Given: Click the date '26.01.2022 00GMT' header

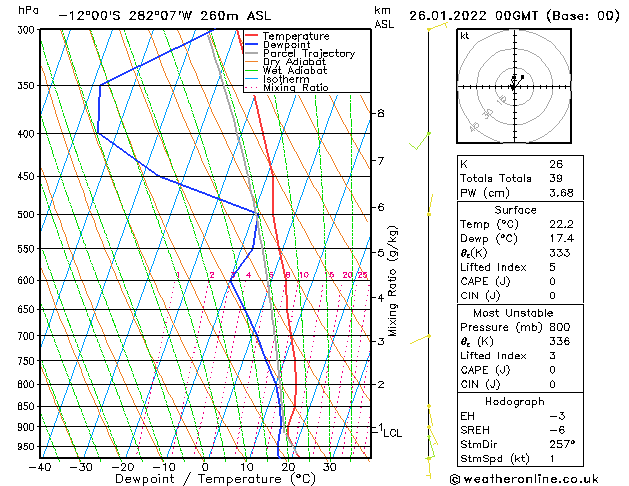Looking at the screenshot, I should [x=473, y=16].
